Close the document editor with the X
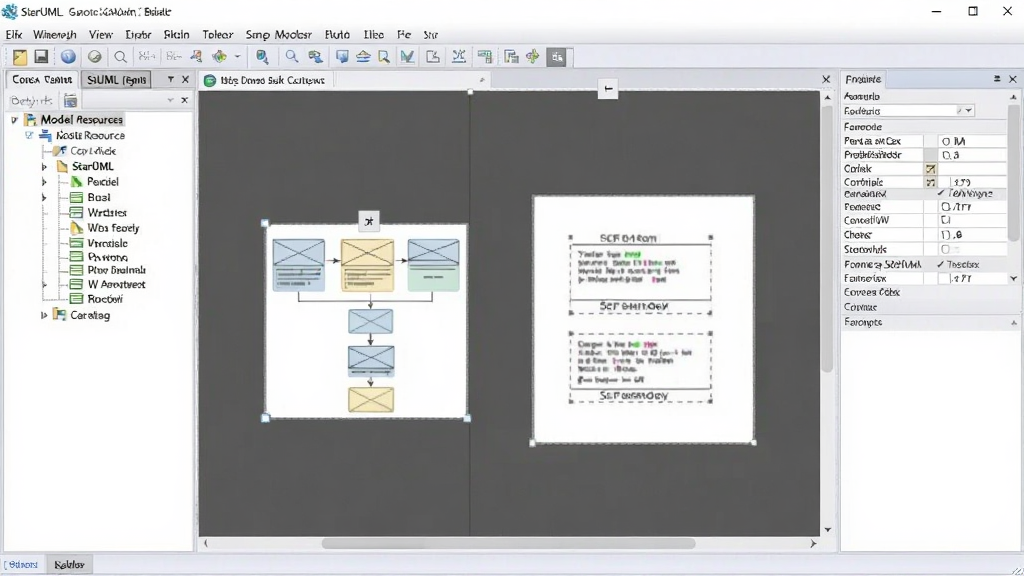The height and width of the screenshot is (576, 1024). (826, 80)
